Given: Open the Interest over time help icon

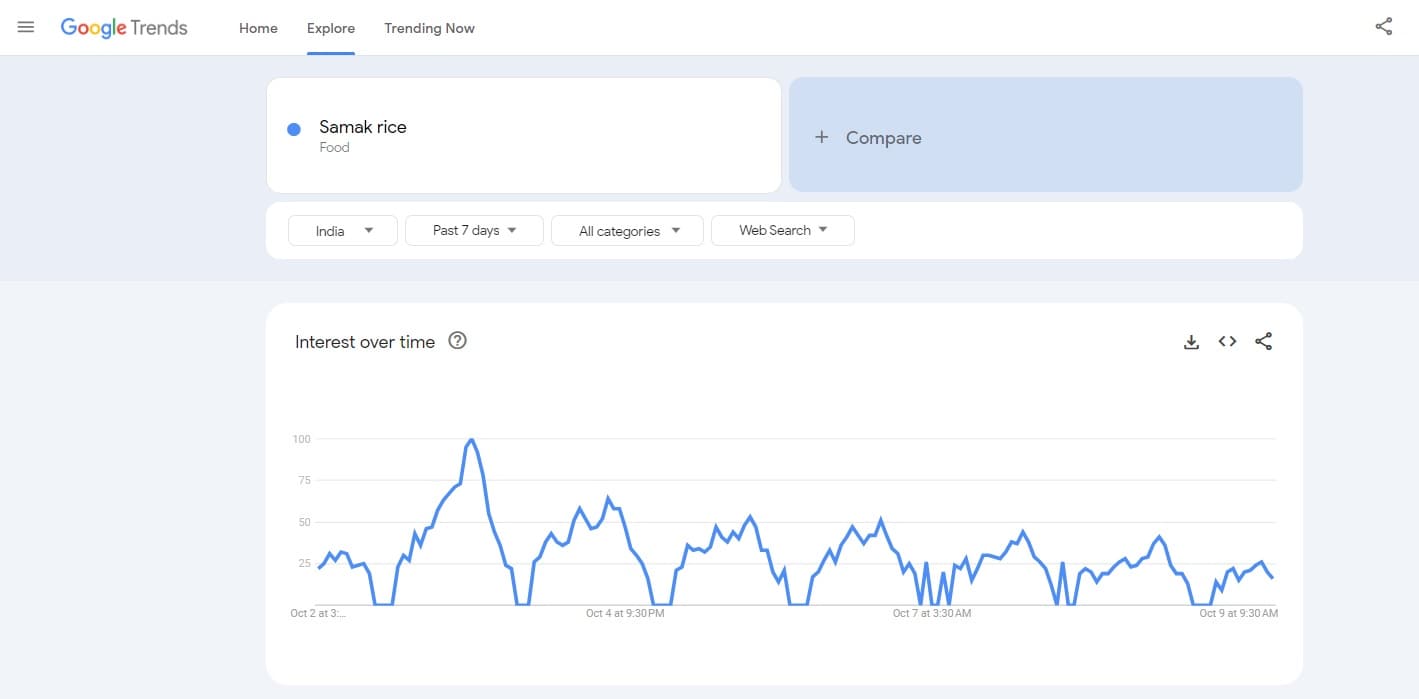Looking at the screenshot, I should coord(458,341).
